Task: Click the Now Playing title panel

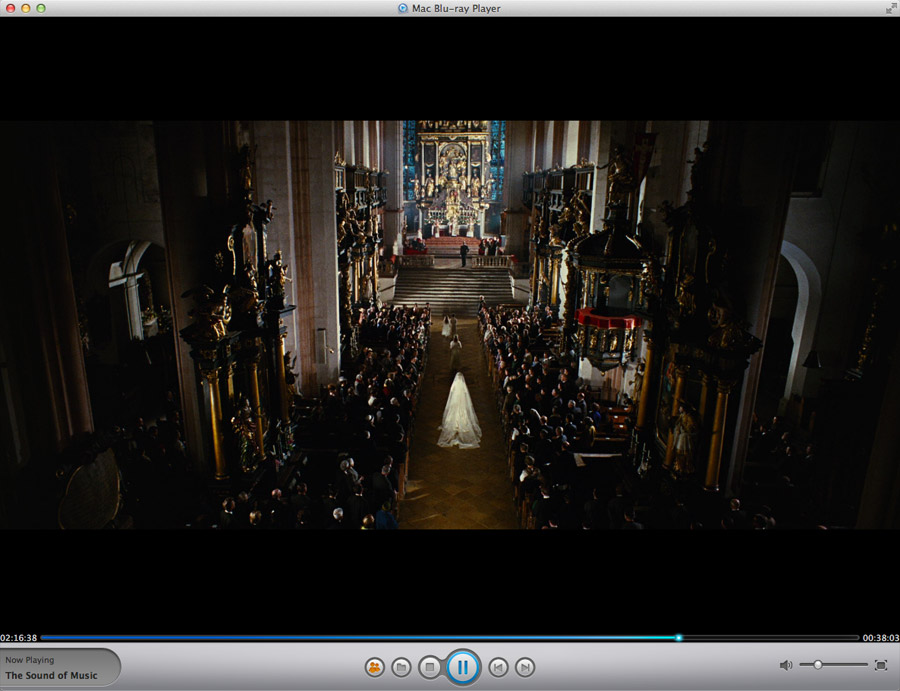Action: [x=58, y=668]
